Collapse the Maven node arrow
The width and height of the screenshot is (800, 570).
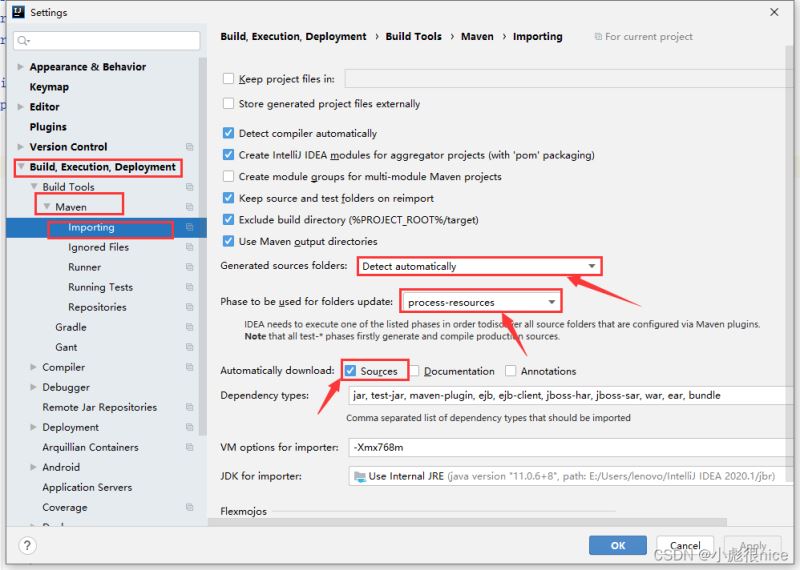[46, 206]
